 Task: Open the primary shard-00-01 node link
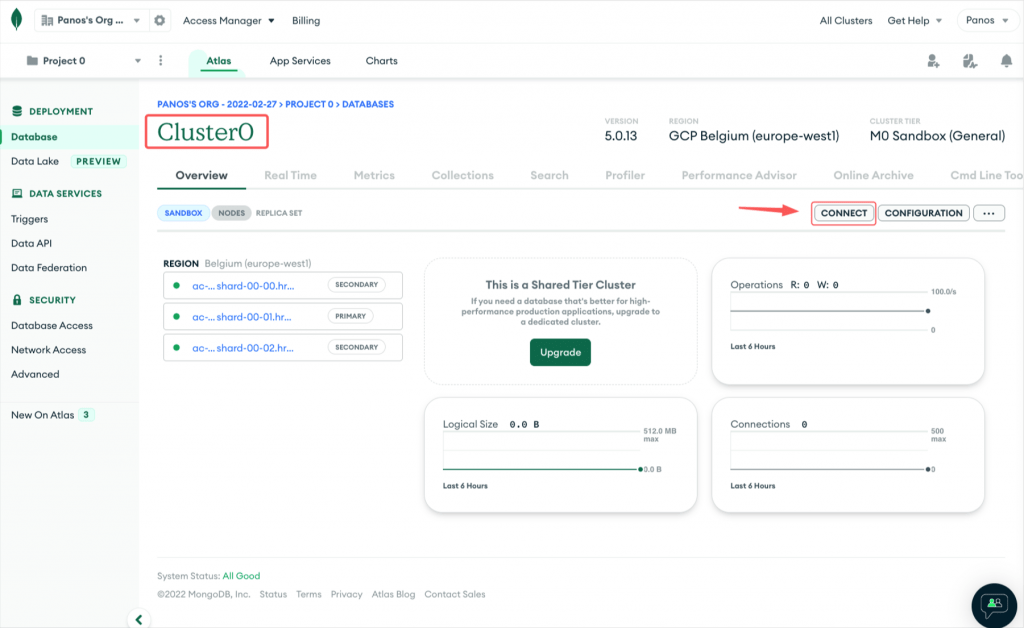[243, 317]
